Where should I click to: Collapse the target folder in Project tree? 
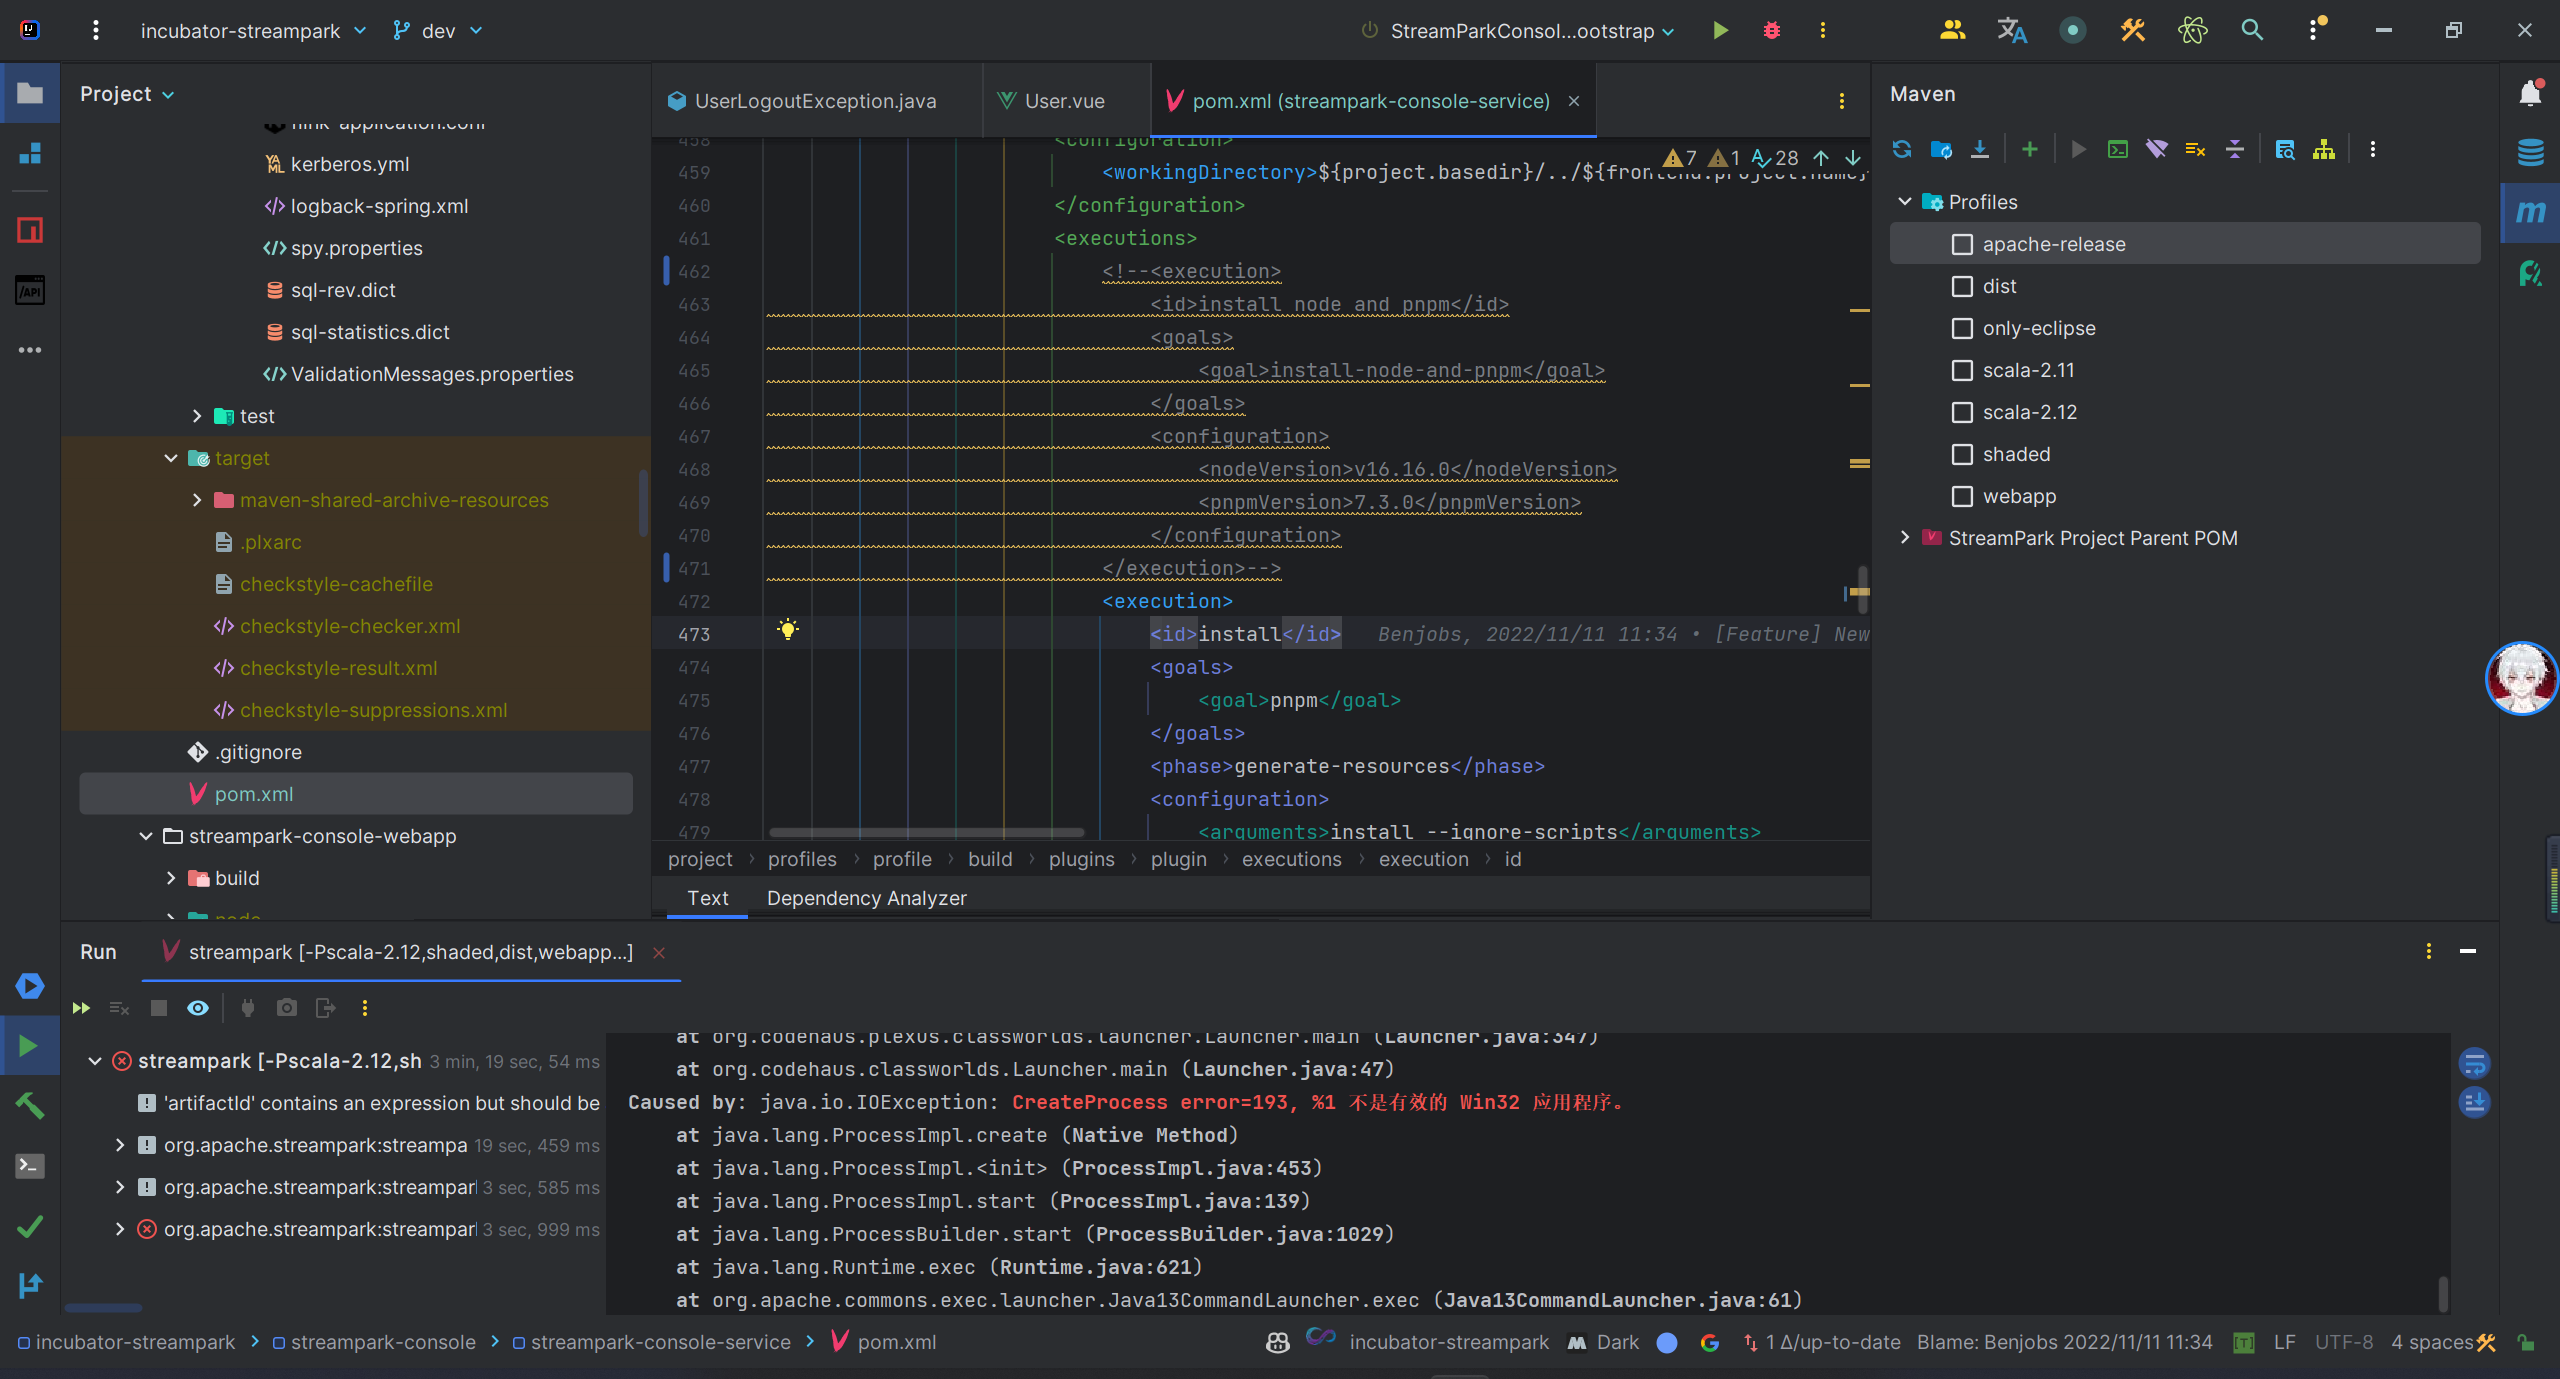tap(171, 458)
